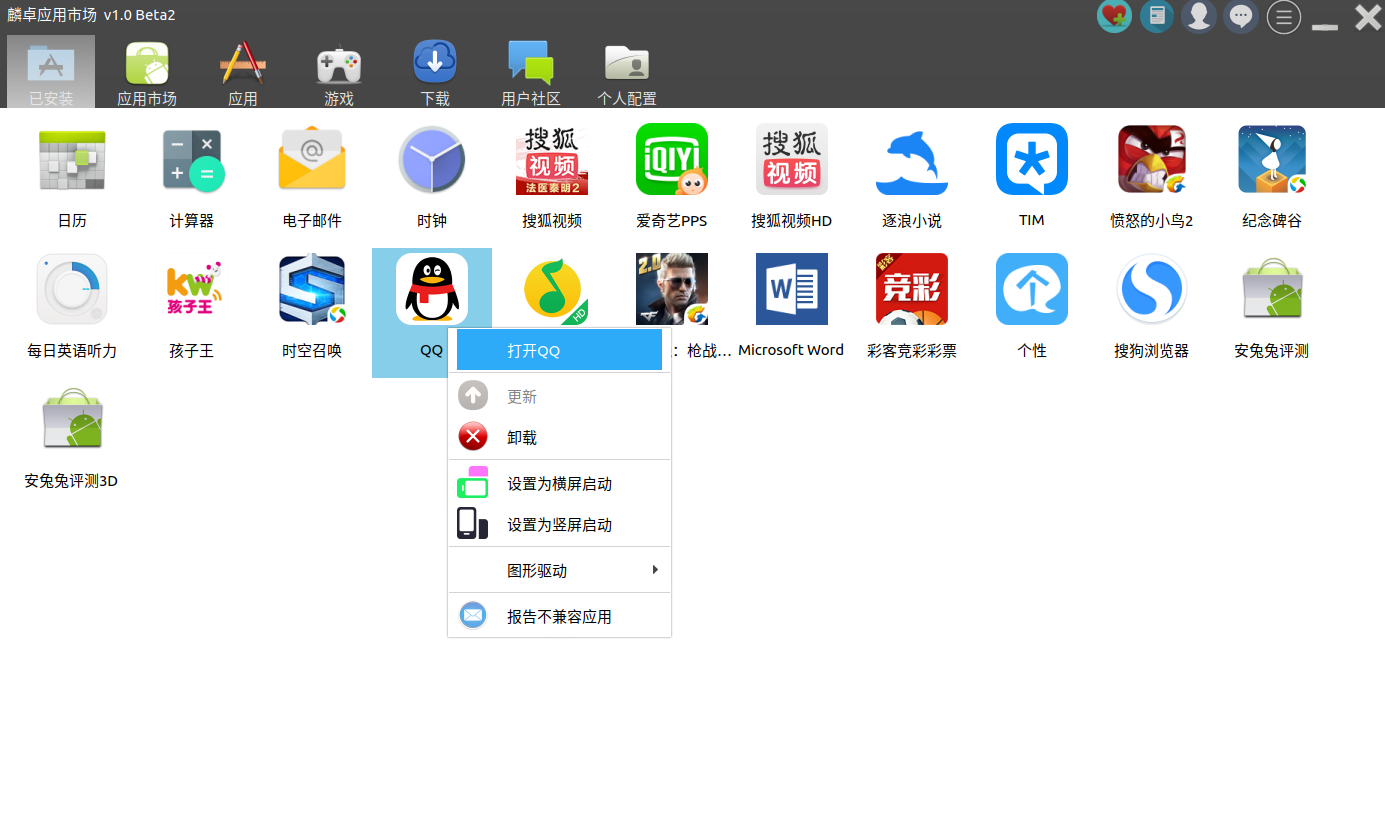The image size is (1385, 816).
Task: Select 更新 in the context menu
Action: 559,396
